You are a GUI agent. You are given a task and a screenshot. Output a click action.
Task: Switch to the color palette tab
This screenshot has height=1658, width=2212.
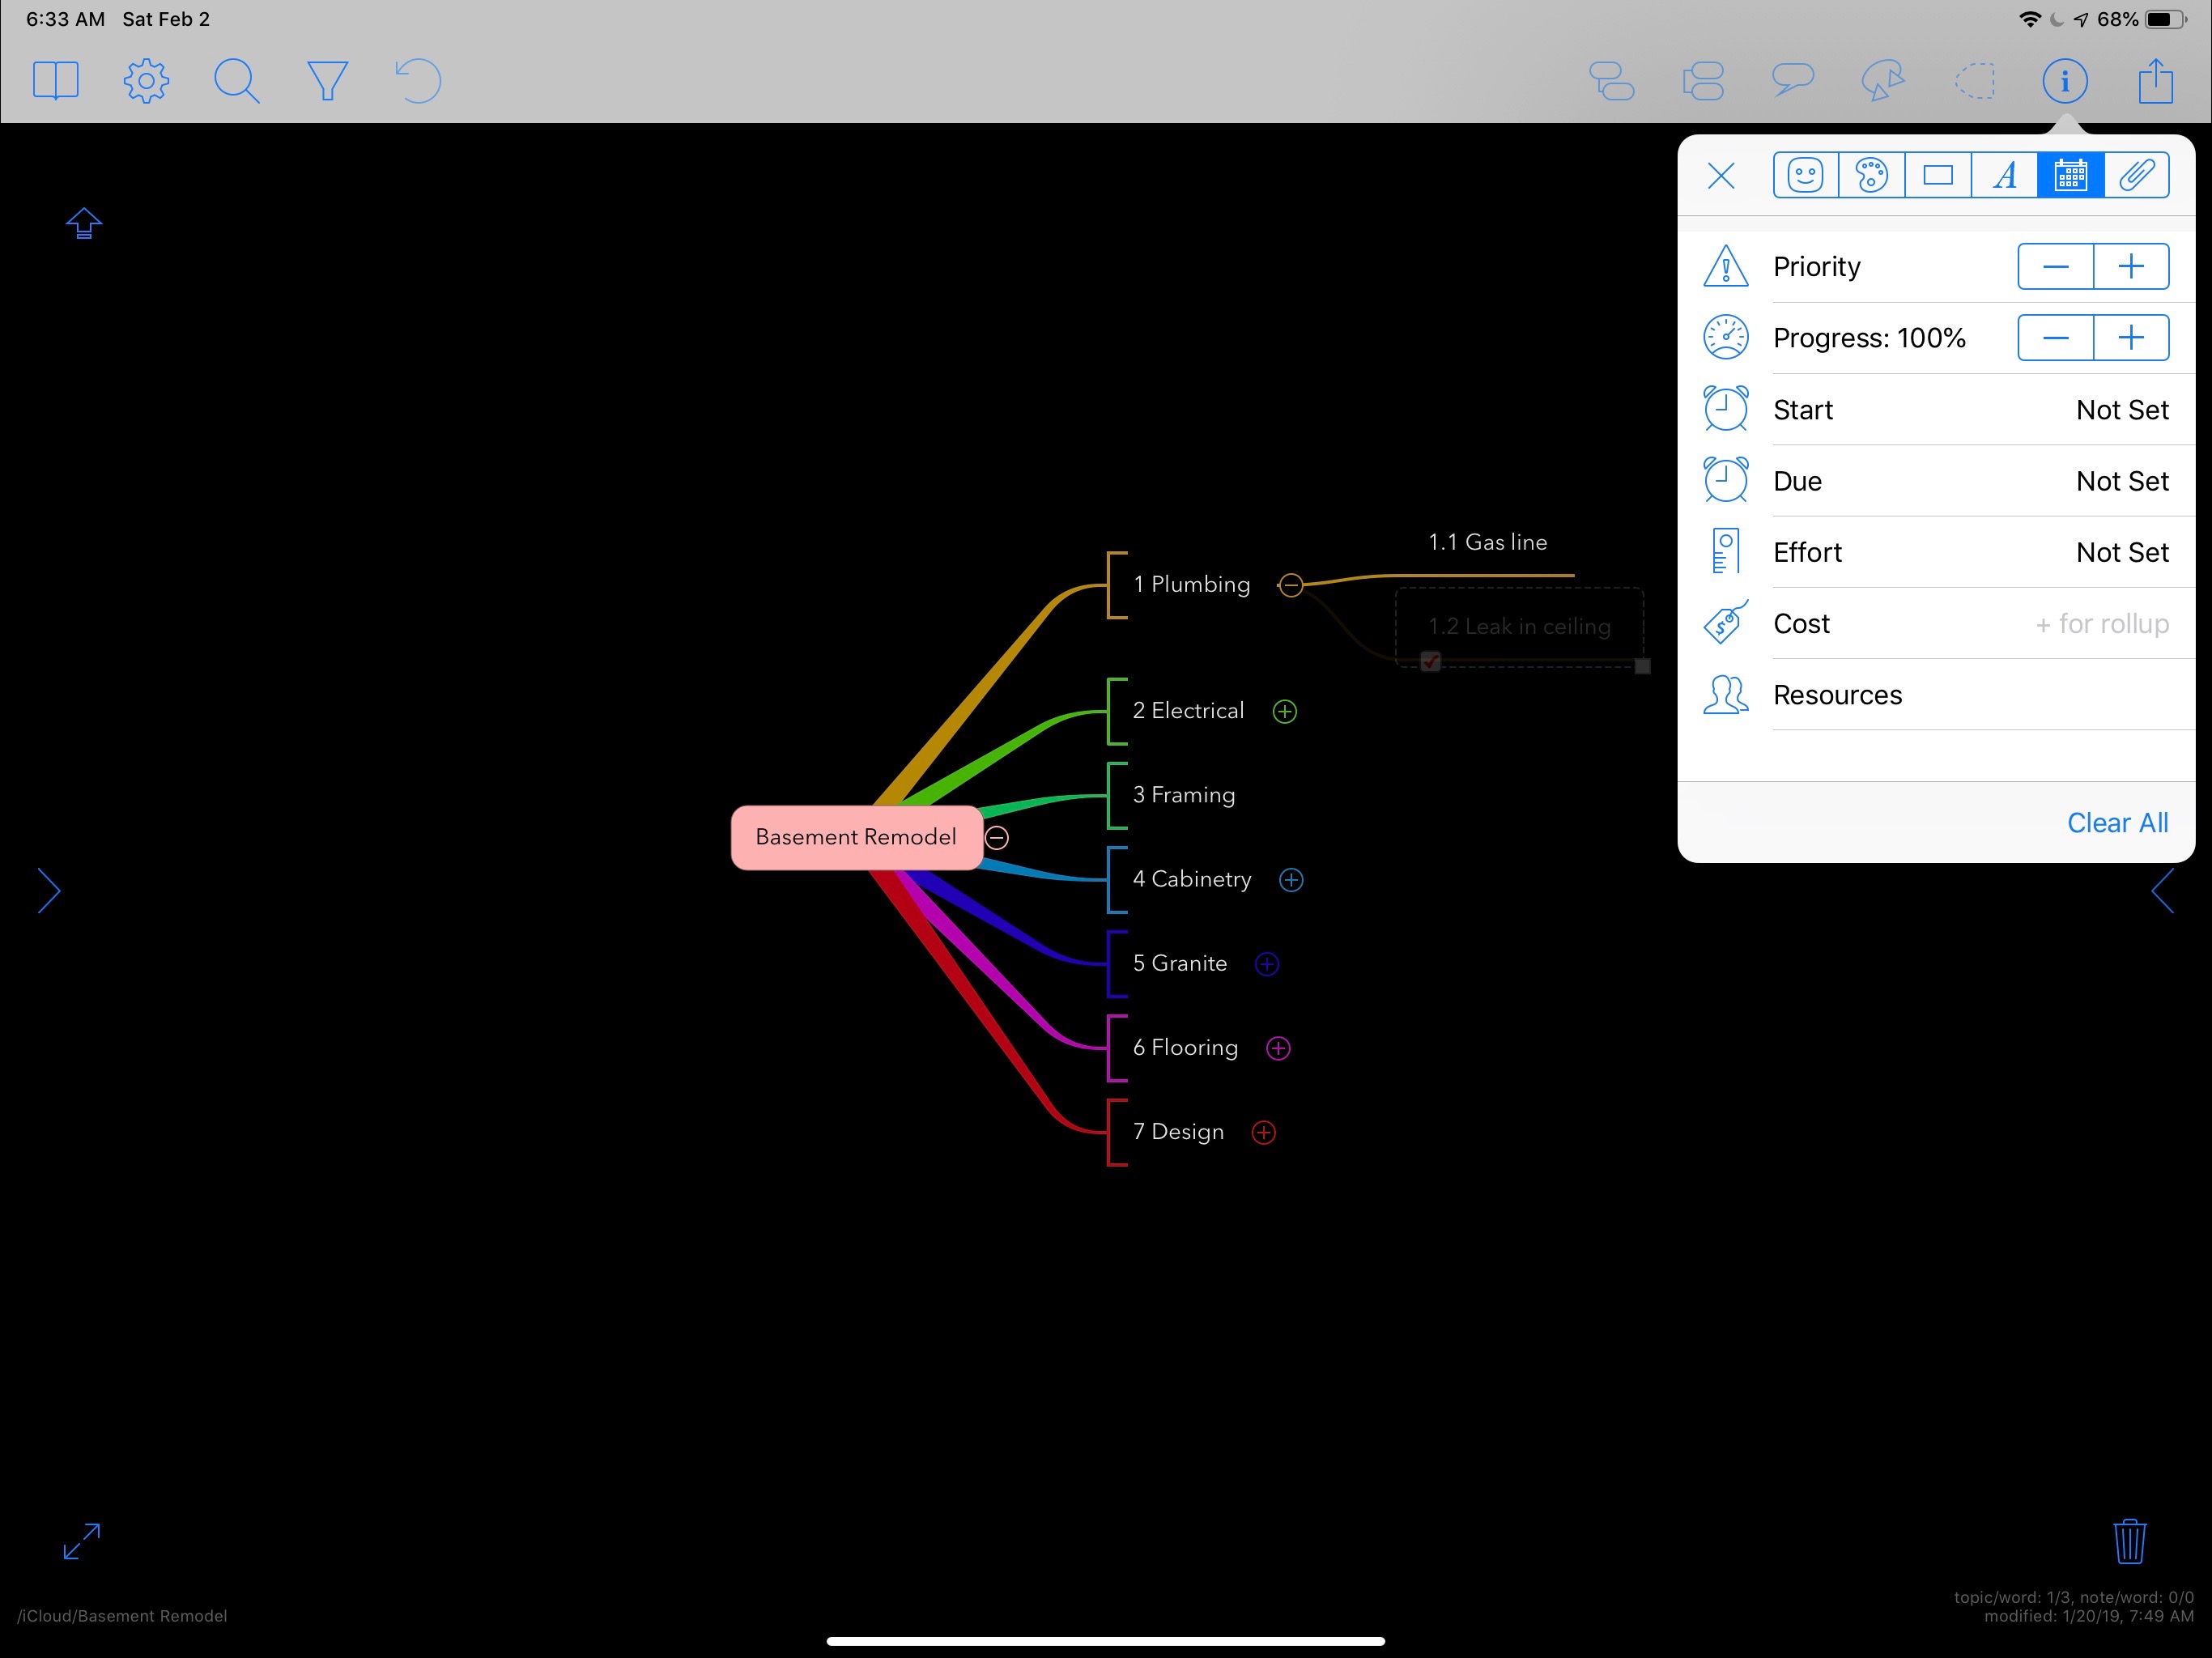(1872, 176)
